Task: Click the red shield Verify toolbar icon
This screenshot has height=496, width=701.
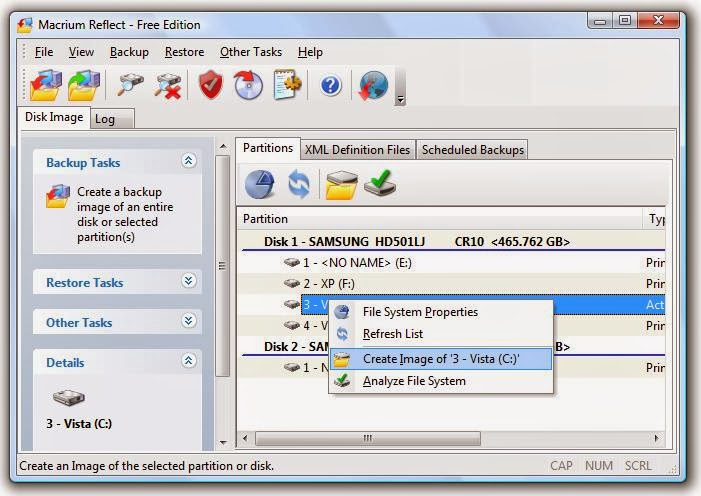Action: tap(211, 85)
